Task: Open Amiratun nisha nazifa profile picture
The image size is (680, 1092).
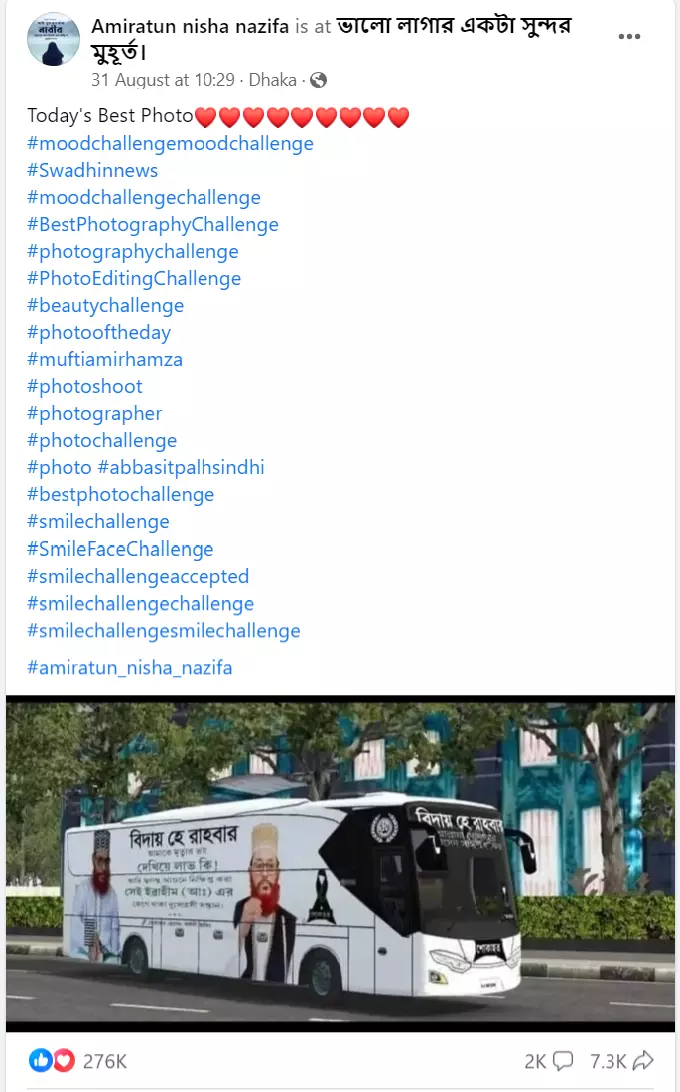Action: (x=54, y=39)
